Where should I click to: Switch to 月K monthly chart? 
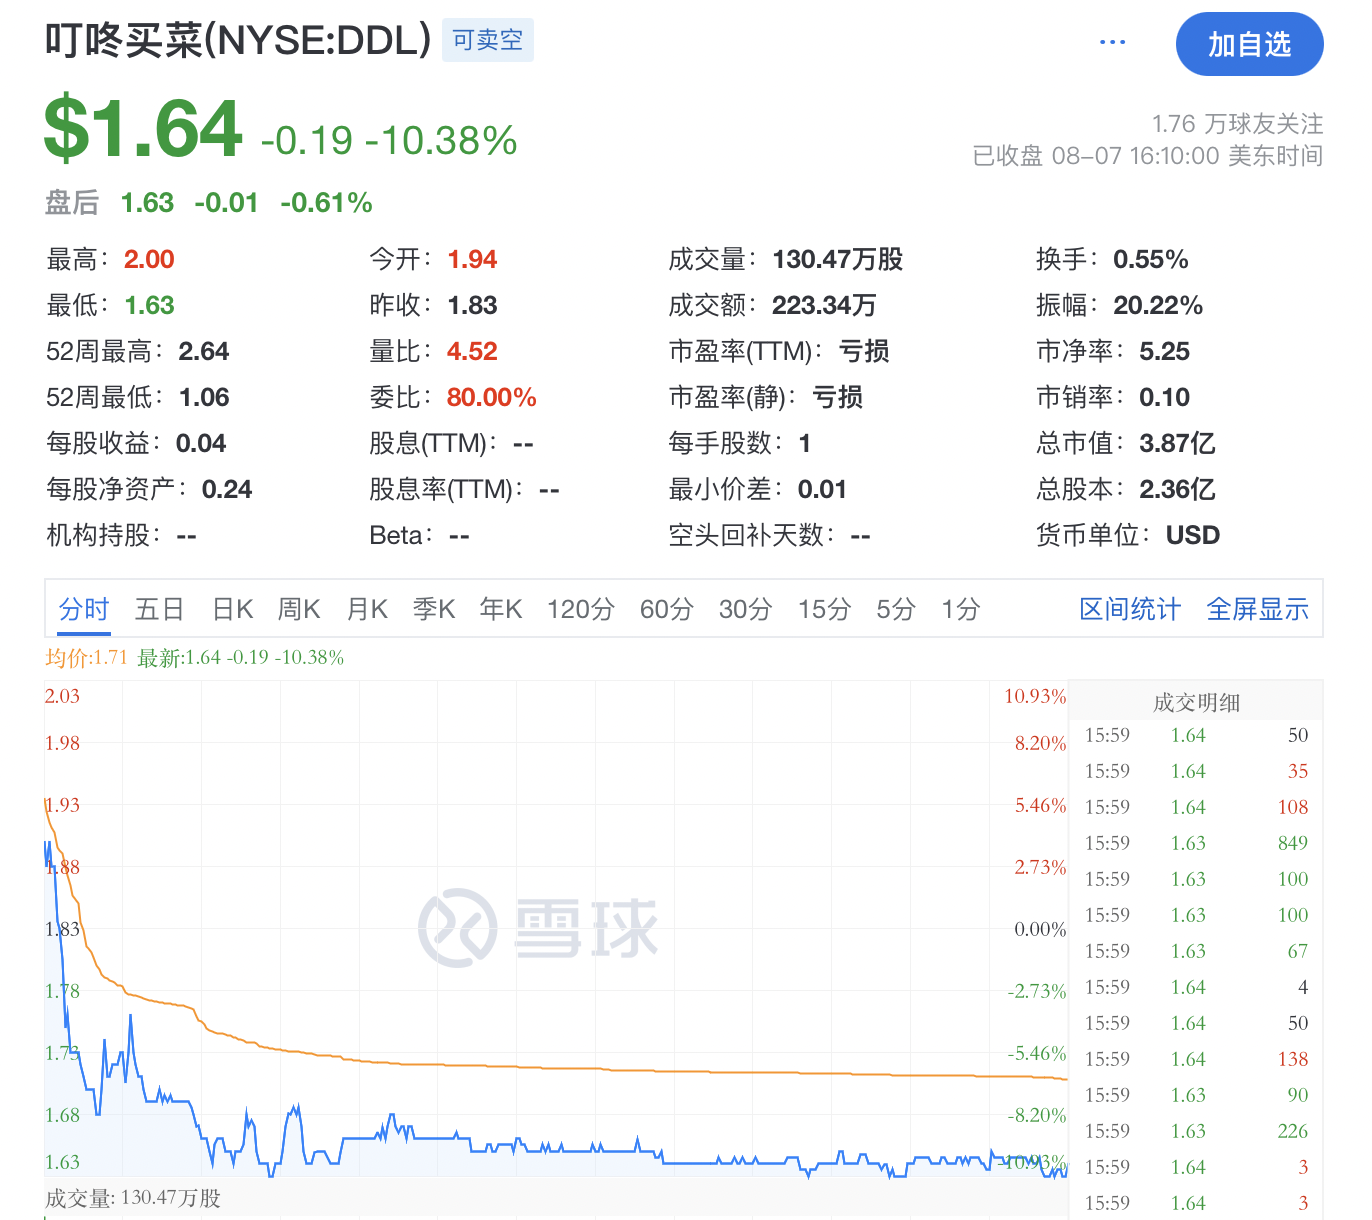point(367,609)
